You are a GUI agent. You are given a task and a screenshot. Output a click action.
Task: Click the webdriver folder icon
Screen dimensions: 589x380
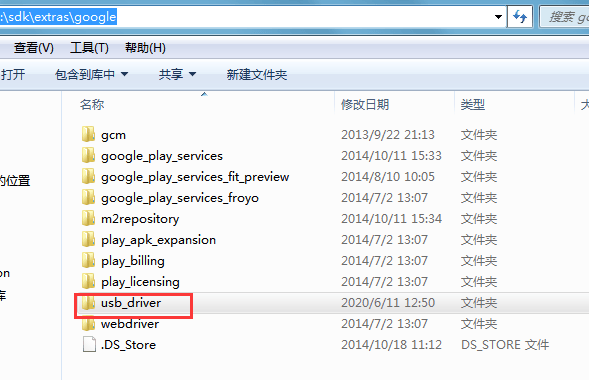pos(89,323)
